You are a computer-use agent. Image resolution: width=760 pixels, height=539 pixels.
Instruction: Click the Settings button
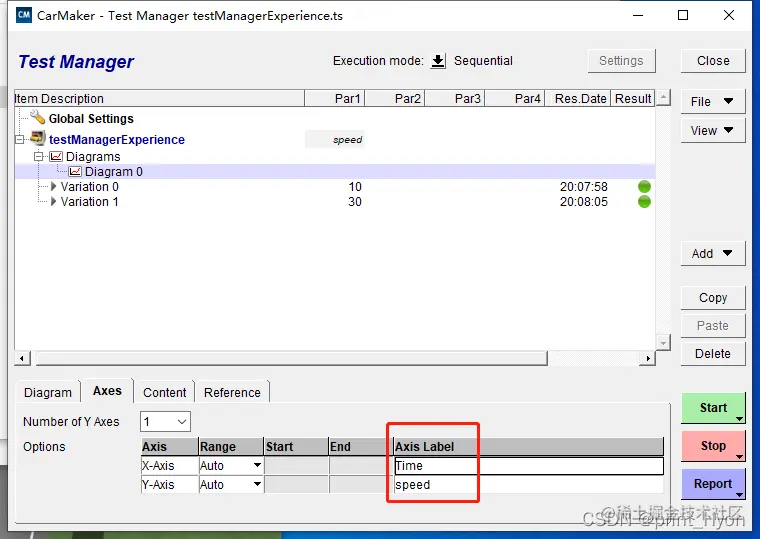coord(621,61)
